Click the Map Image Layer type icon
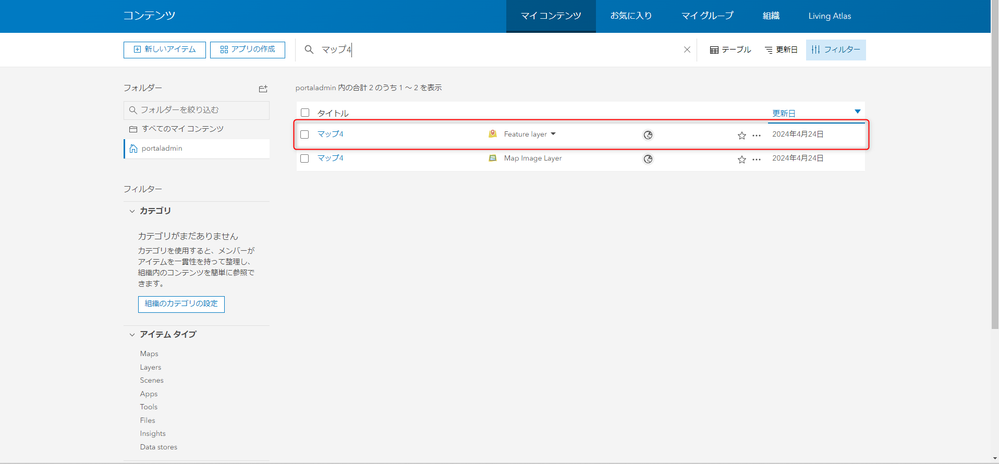This screenshot has width=999, height=464. (x=492, y=159)
